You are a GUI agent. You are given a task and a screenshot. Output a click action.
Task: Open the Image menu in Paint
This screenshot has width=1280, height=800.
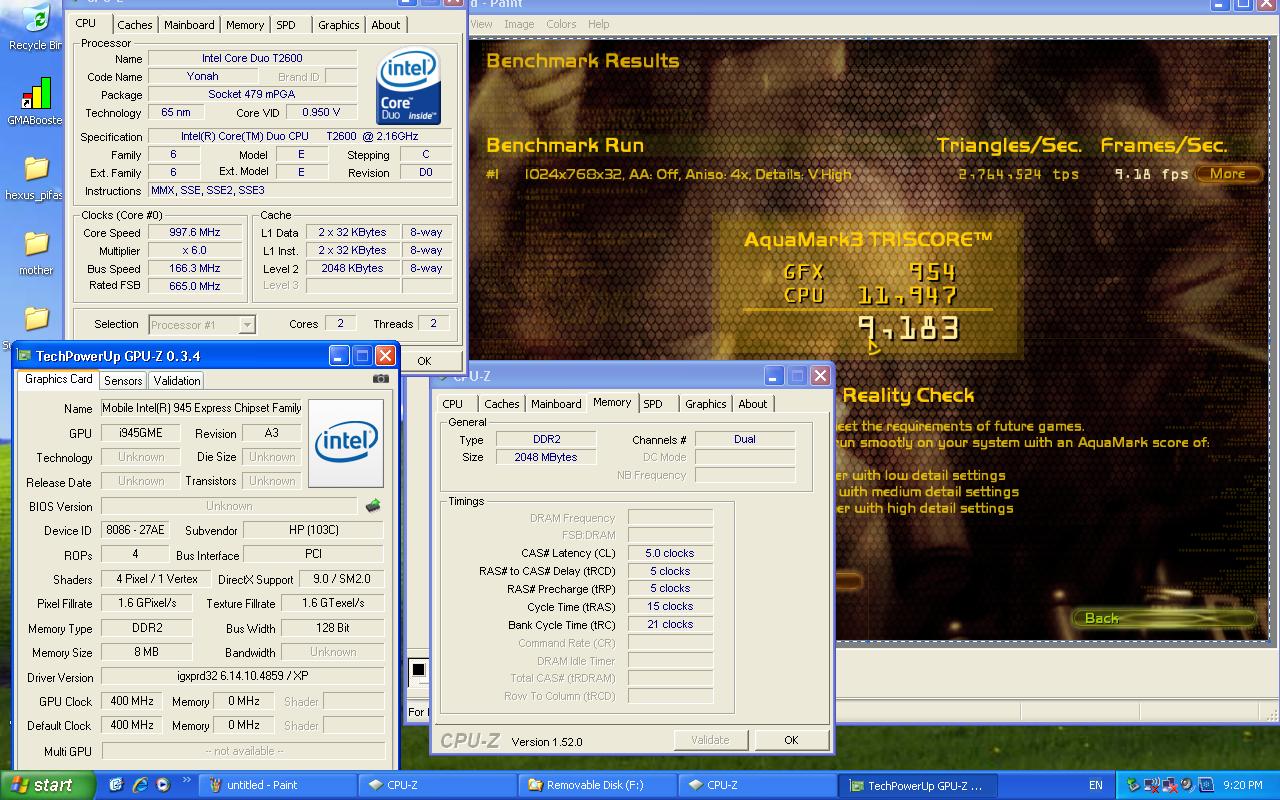[519, 24]
